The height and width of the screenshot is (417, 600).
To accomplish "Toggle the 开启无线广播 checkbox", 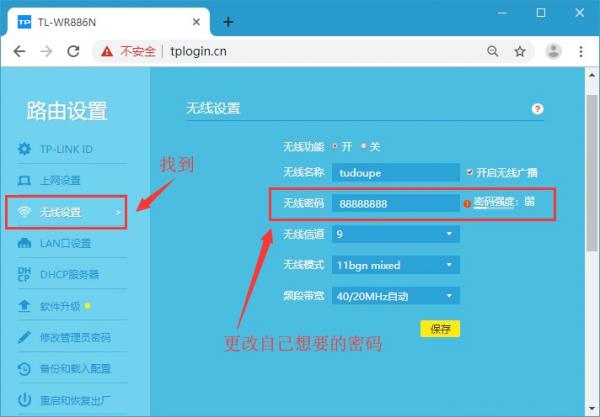I will (469, 172).
